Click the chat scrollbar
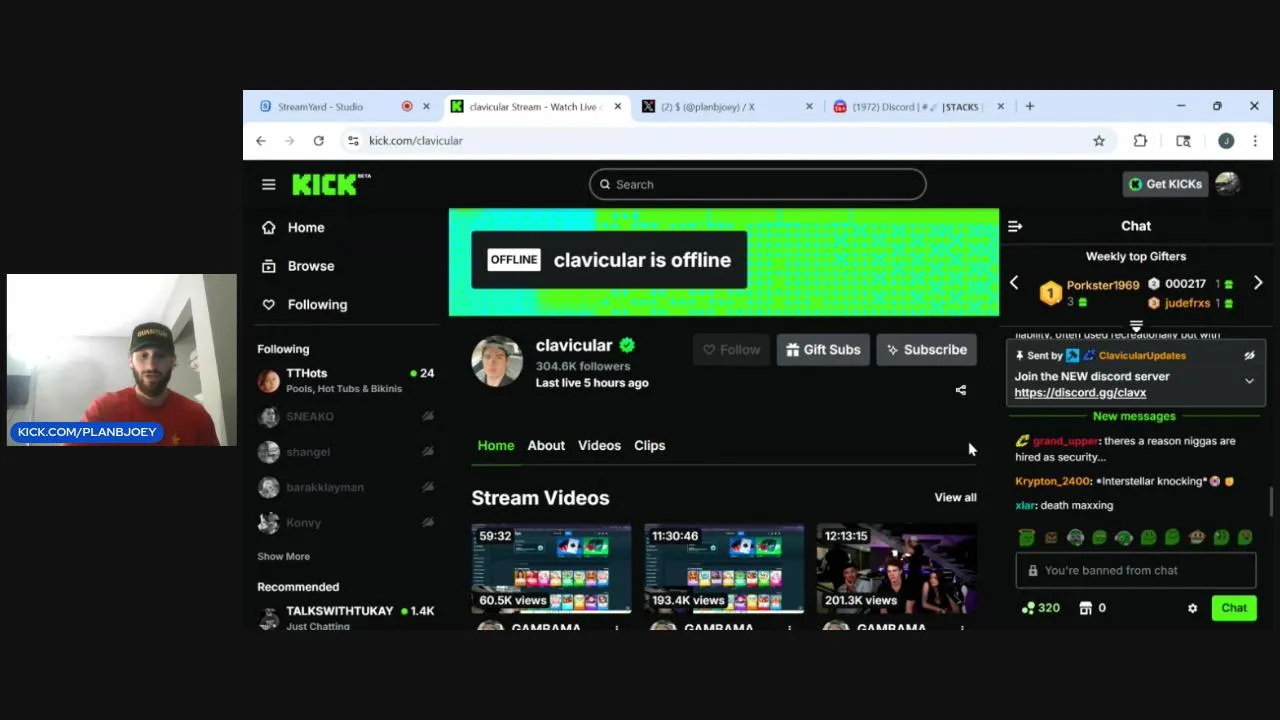The height and width of the screenshot is (720, 1280). click(x=1272, y=500)
